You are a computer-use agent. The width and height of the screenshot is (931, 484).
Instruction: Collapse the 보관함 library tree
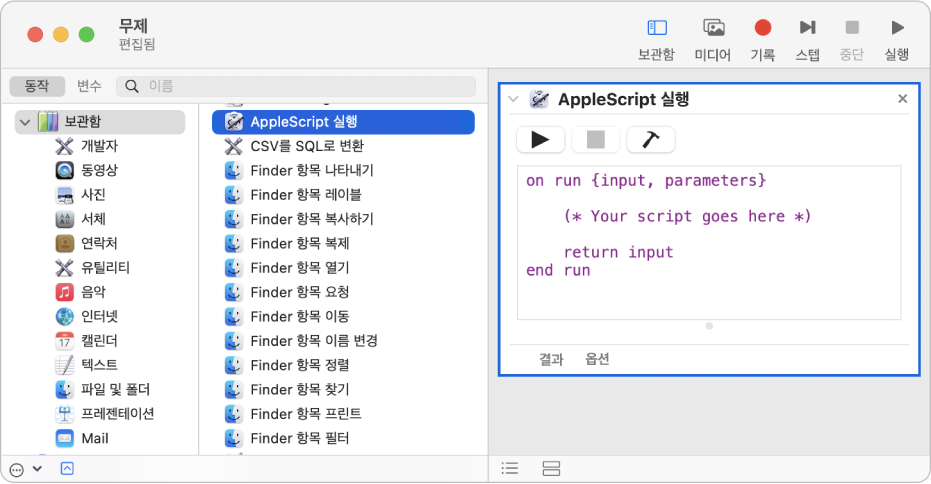25,122
